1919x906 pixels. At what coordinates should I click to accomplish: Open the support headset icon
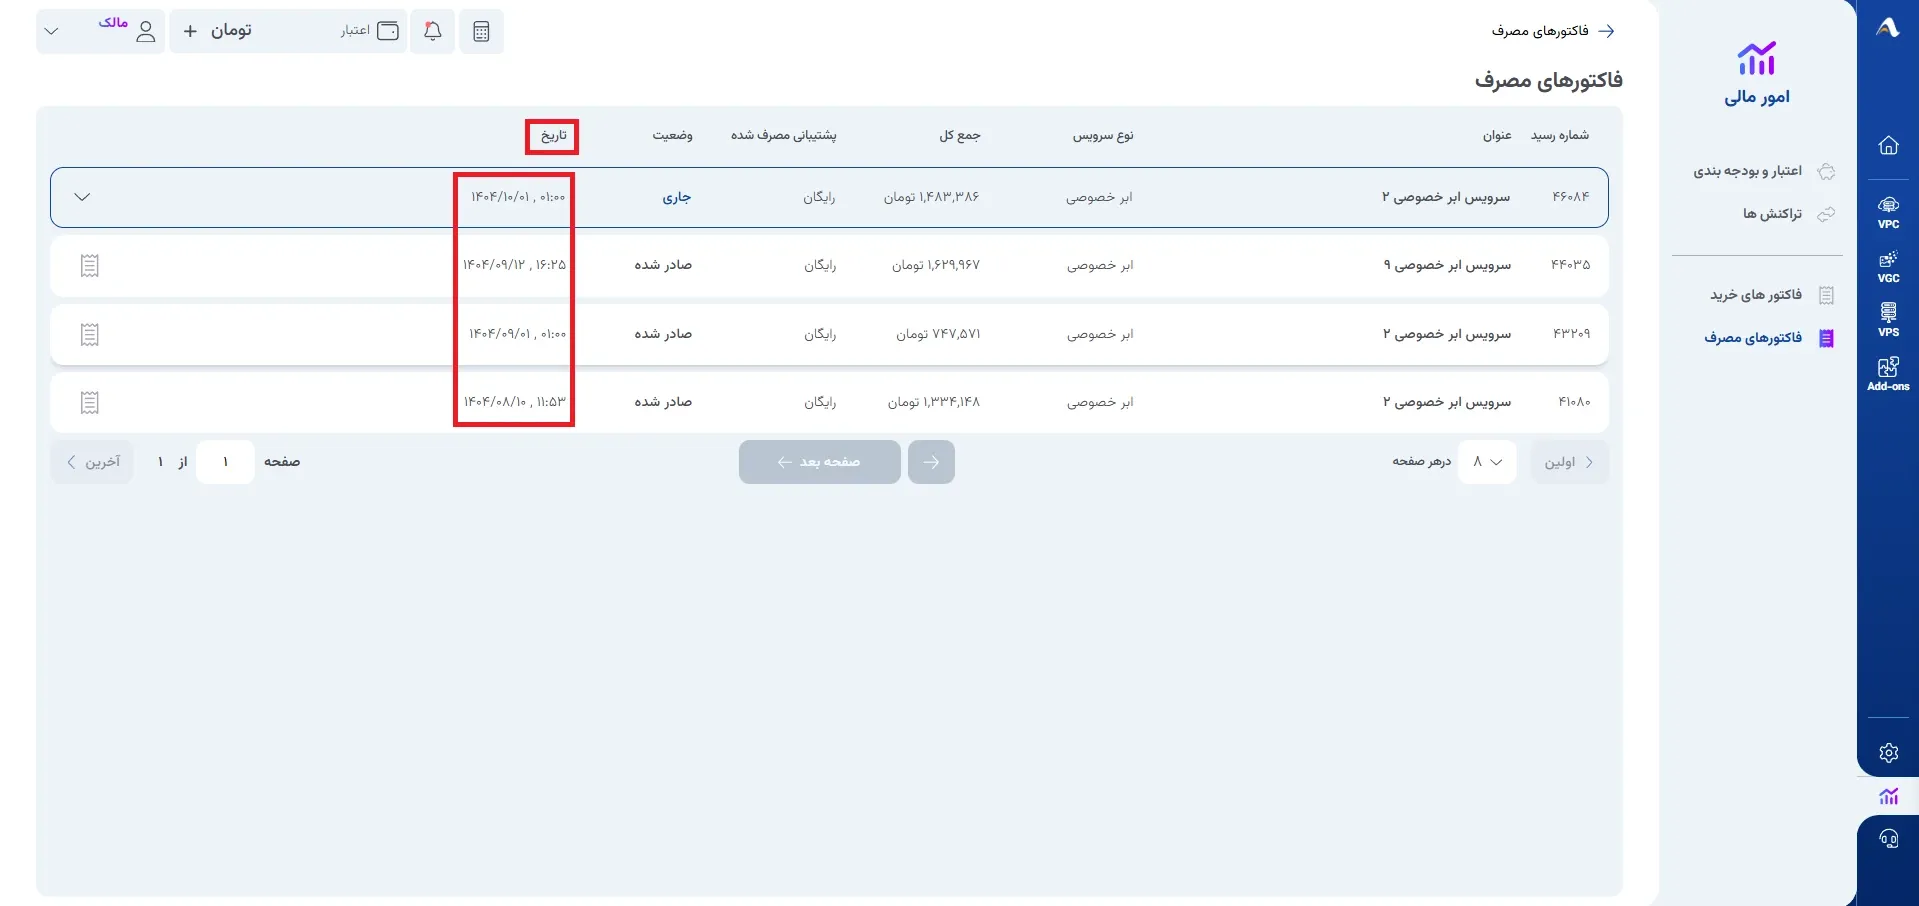(x=1888, y=839)
